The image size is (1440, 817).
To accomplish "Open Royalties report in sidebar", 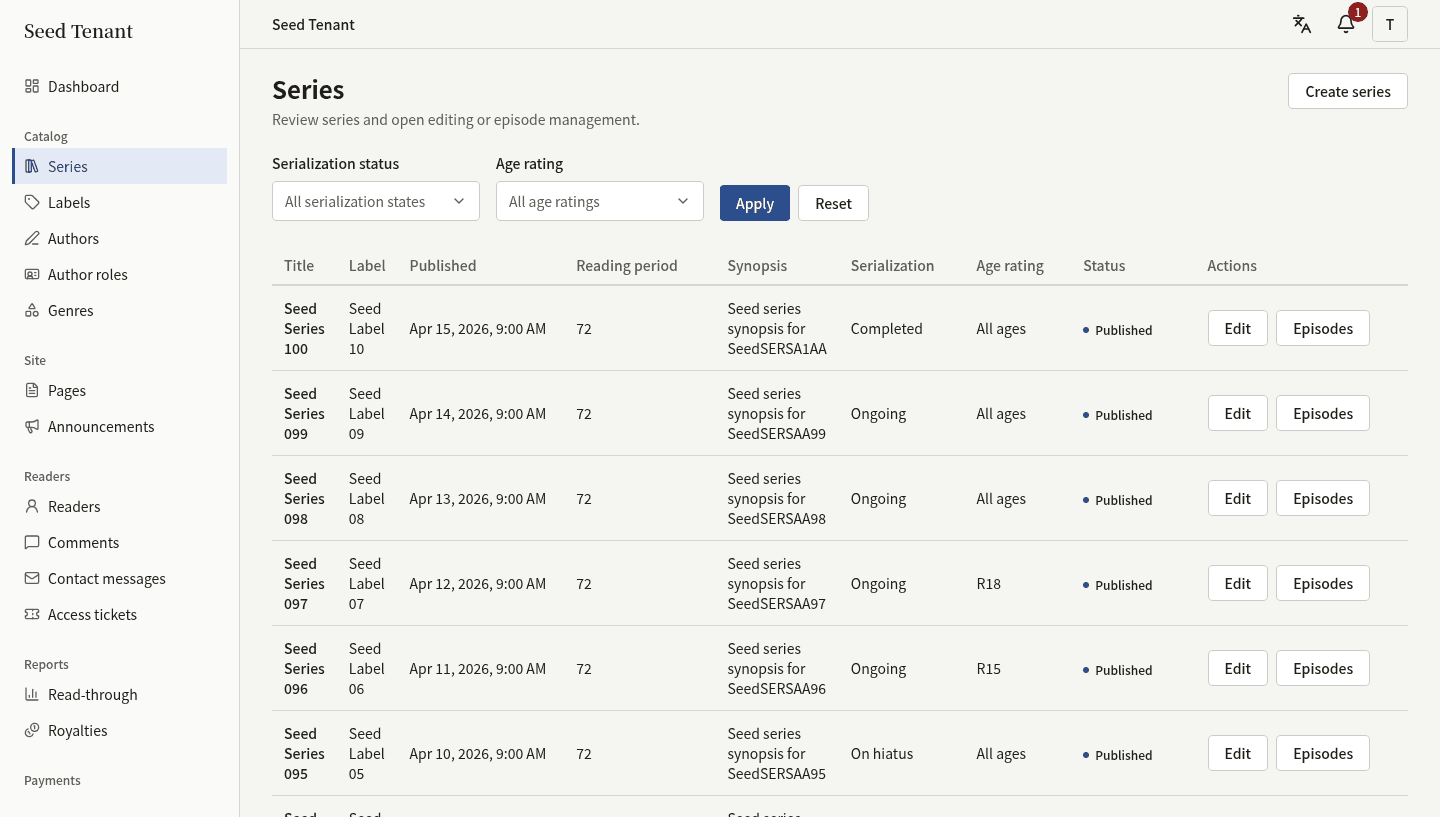I will click(x=120, y=730).
